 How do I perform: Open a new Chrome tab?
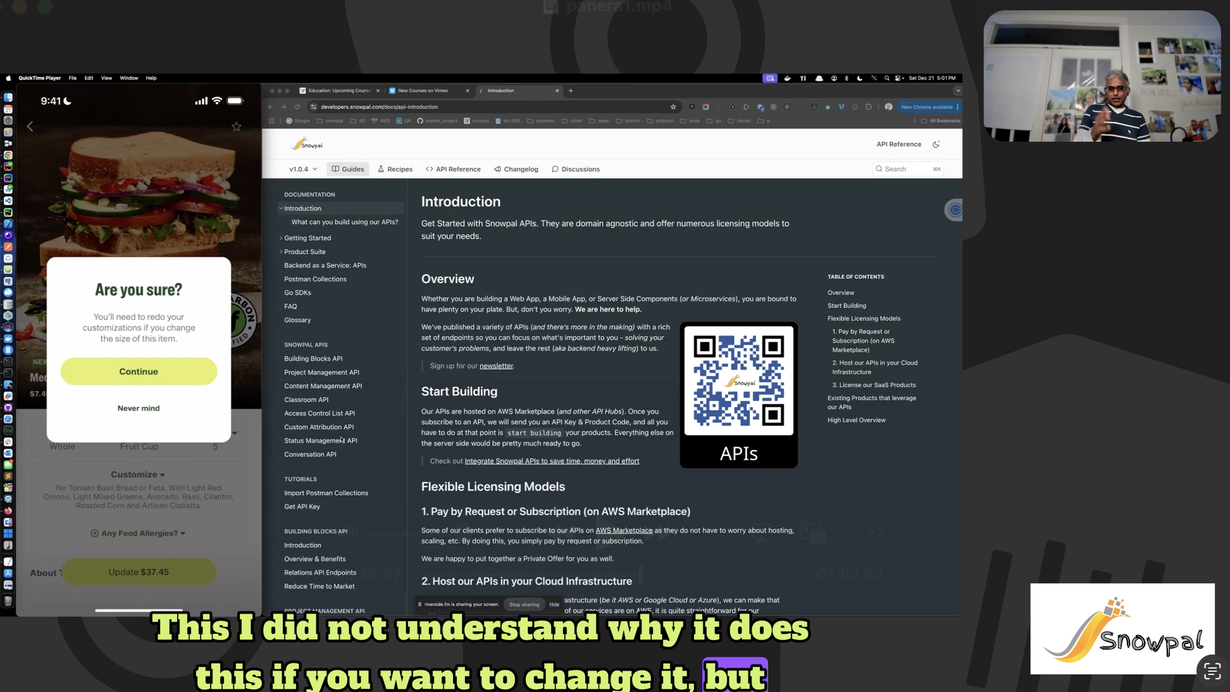pos(571,90)
